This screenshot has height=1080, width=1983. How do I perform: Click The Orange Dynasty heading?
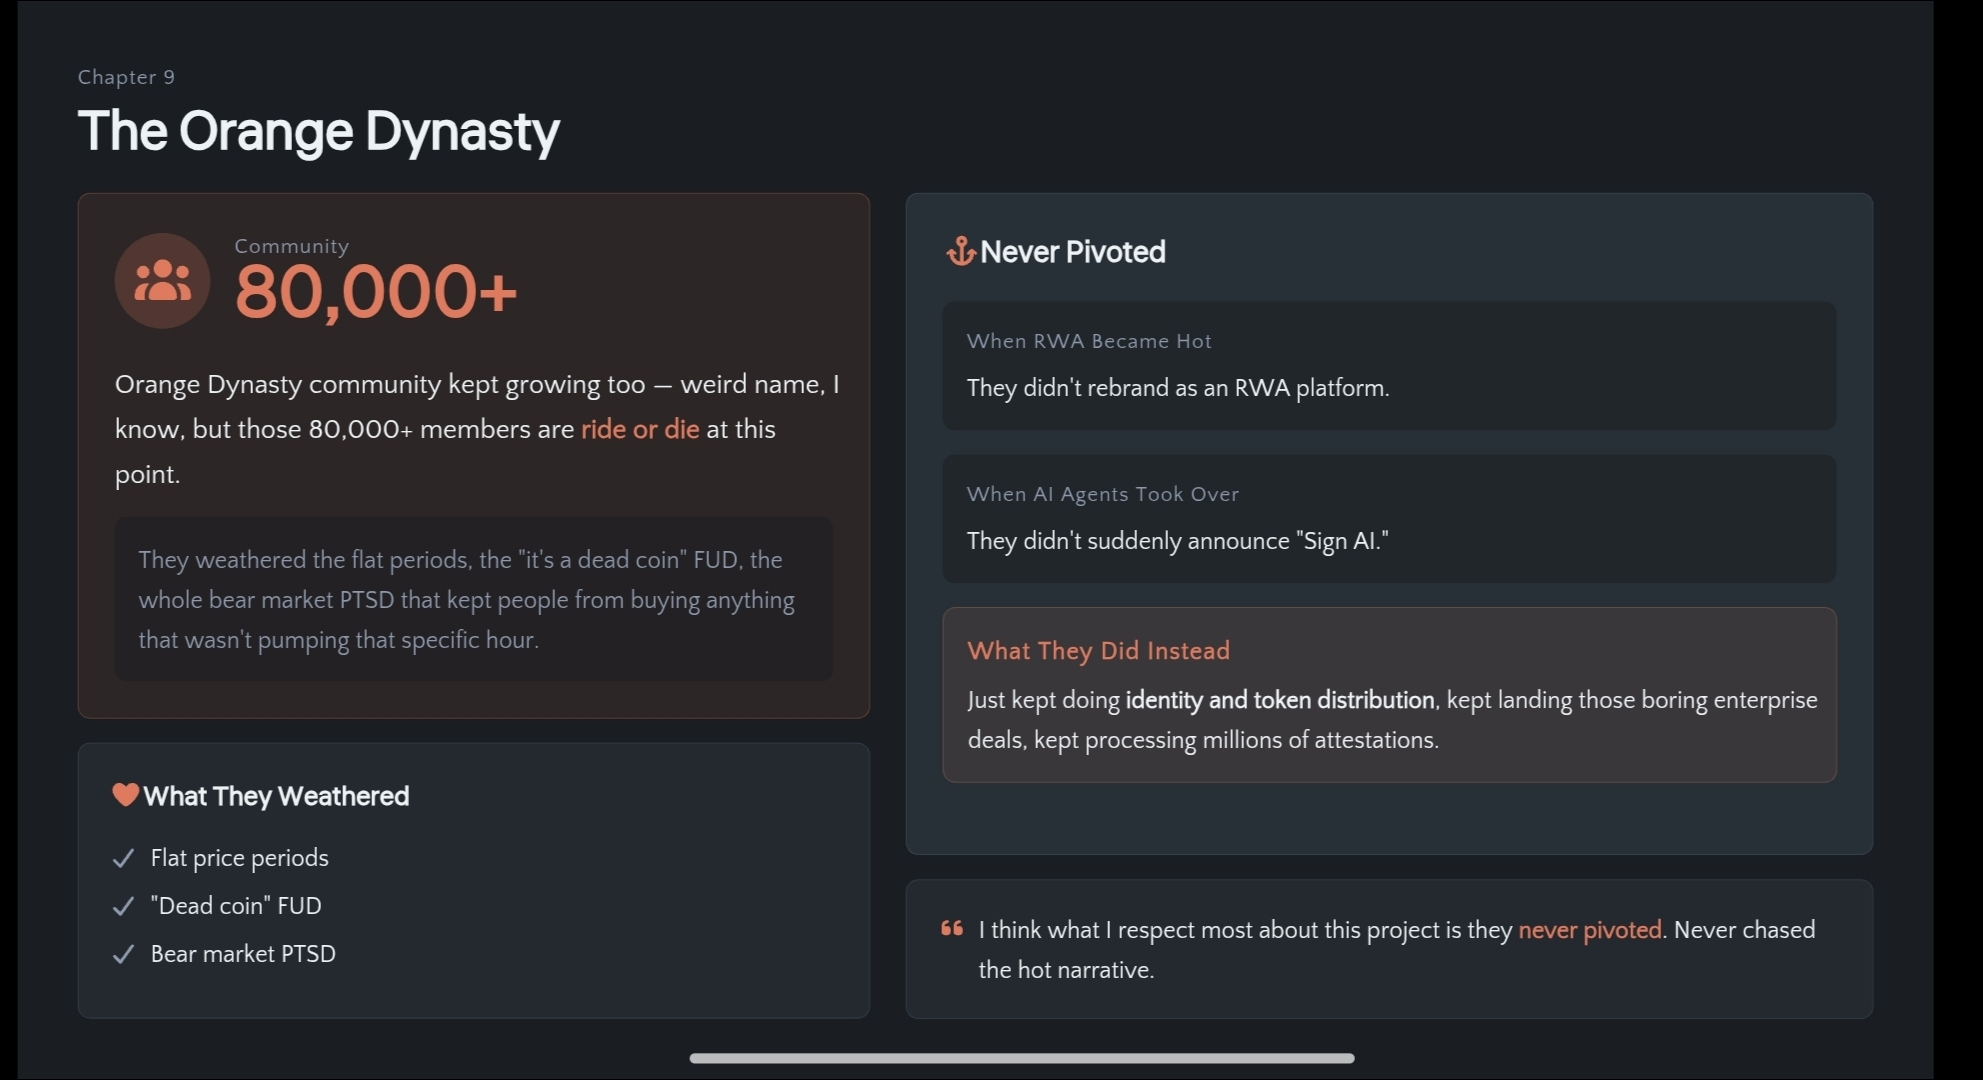point(319,132)
